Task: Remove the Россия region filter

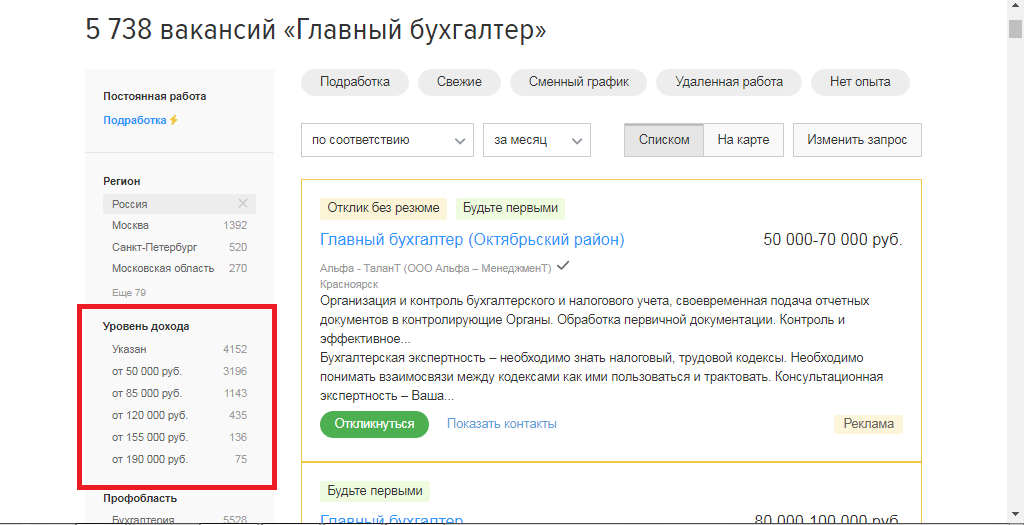Action: 242,204
